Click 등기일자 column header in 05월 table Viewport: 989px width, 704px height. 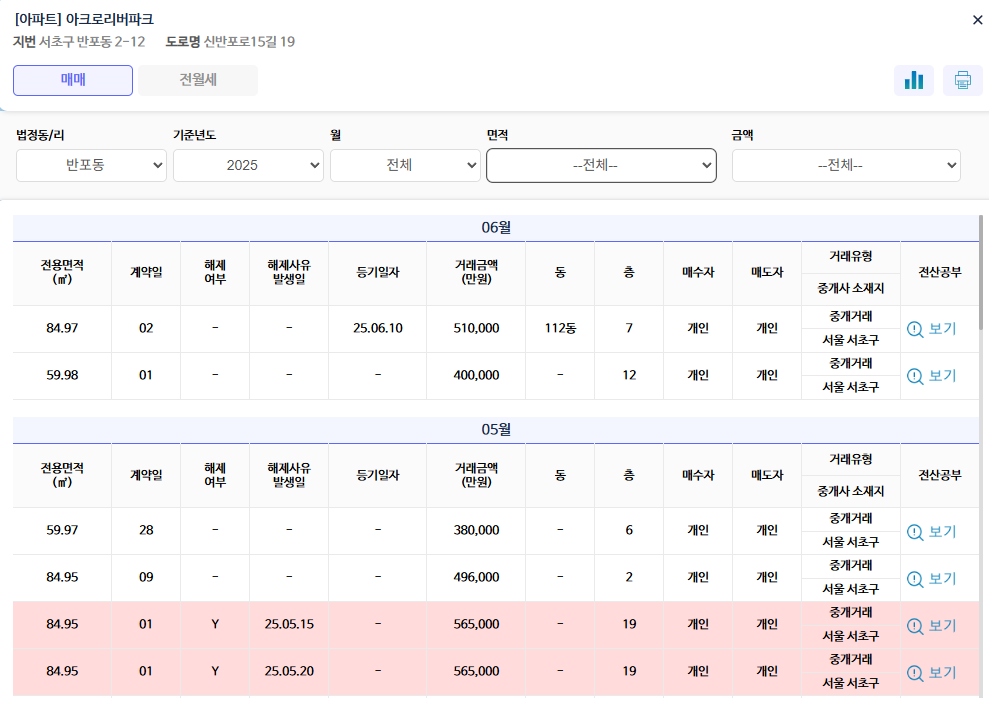click(378, 476)
